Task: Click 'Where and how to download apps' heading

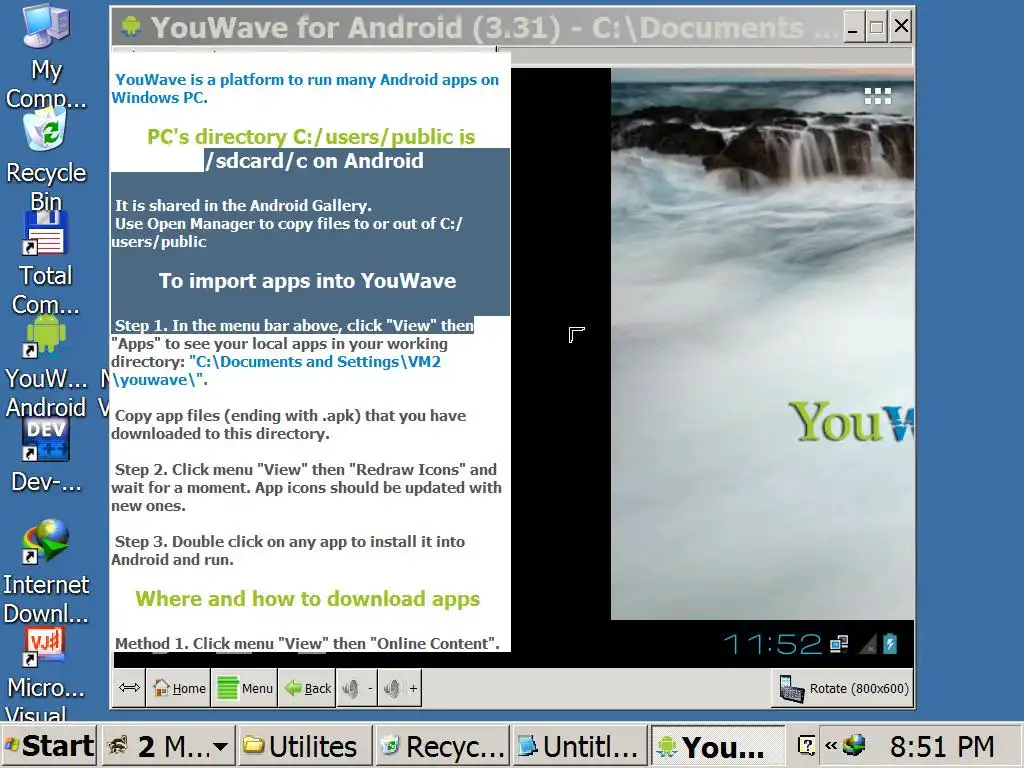Action: pos(308,599)
